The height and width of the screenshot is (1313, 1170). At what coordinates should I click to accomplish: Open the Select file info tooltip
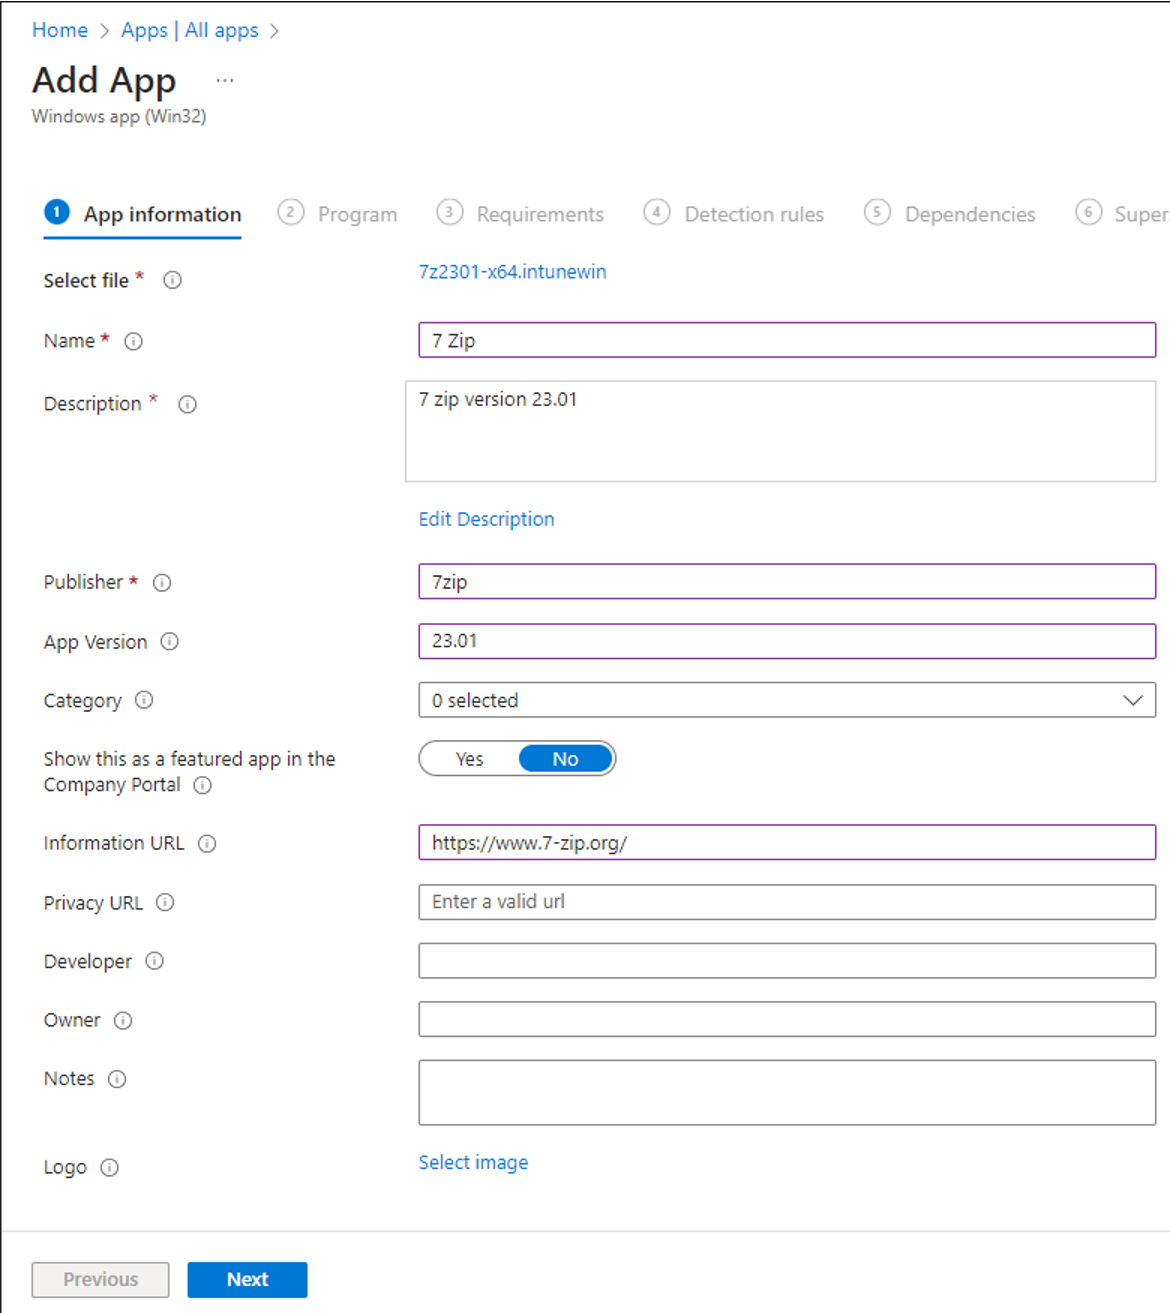coord(172,281)
